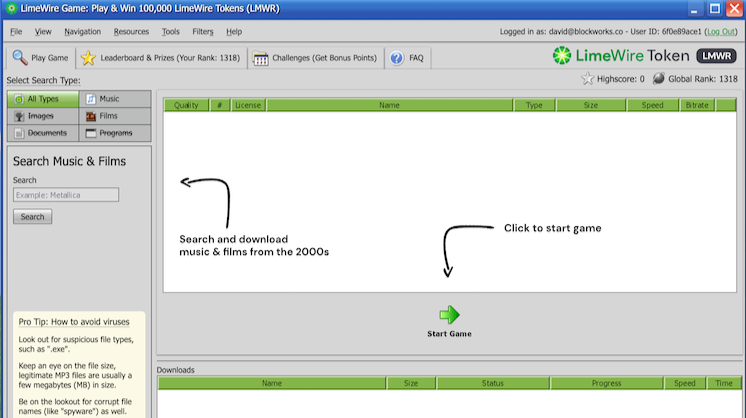This screenshot has height=418, width=746.
Task: Open Leaderboard & Prizes star button
Action: tap(160, 58)
